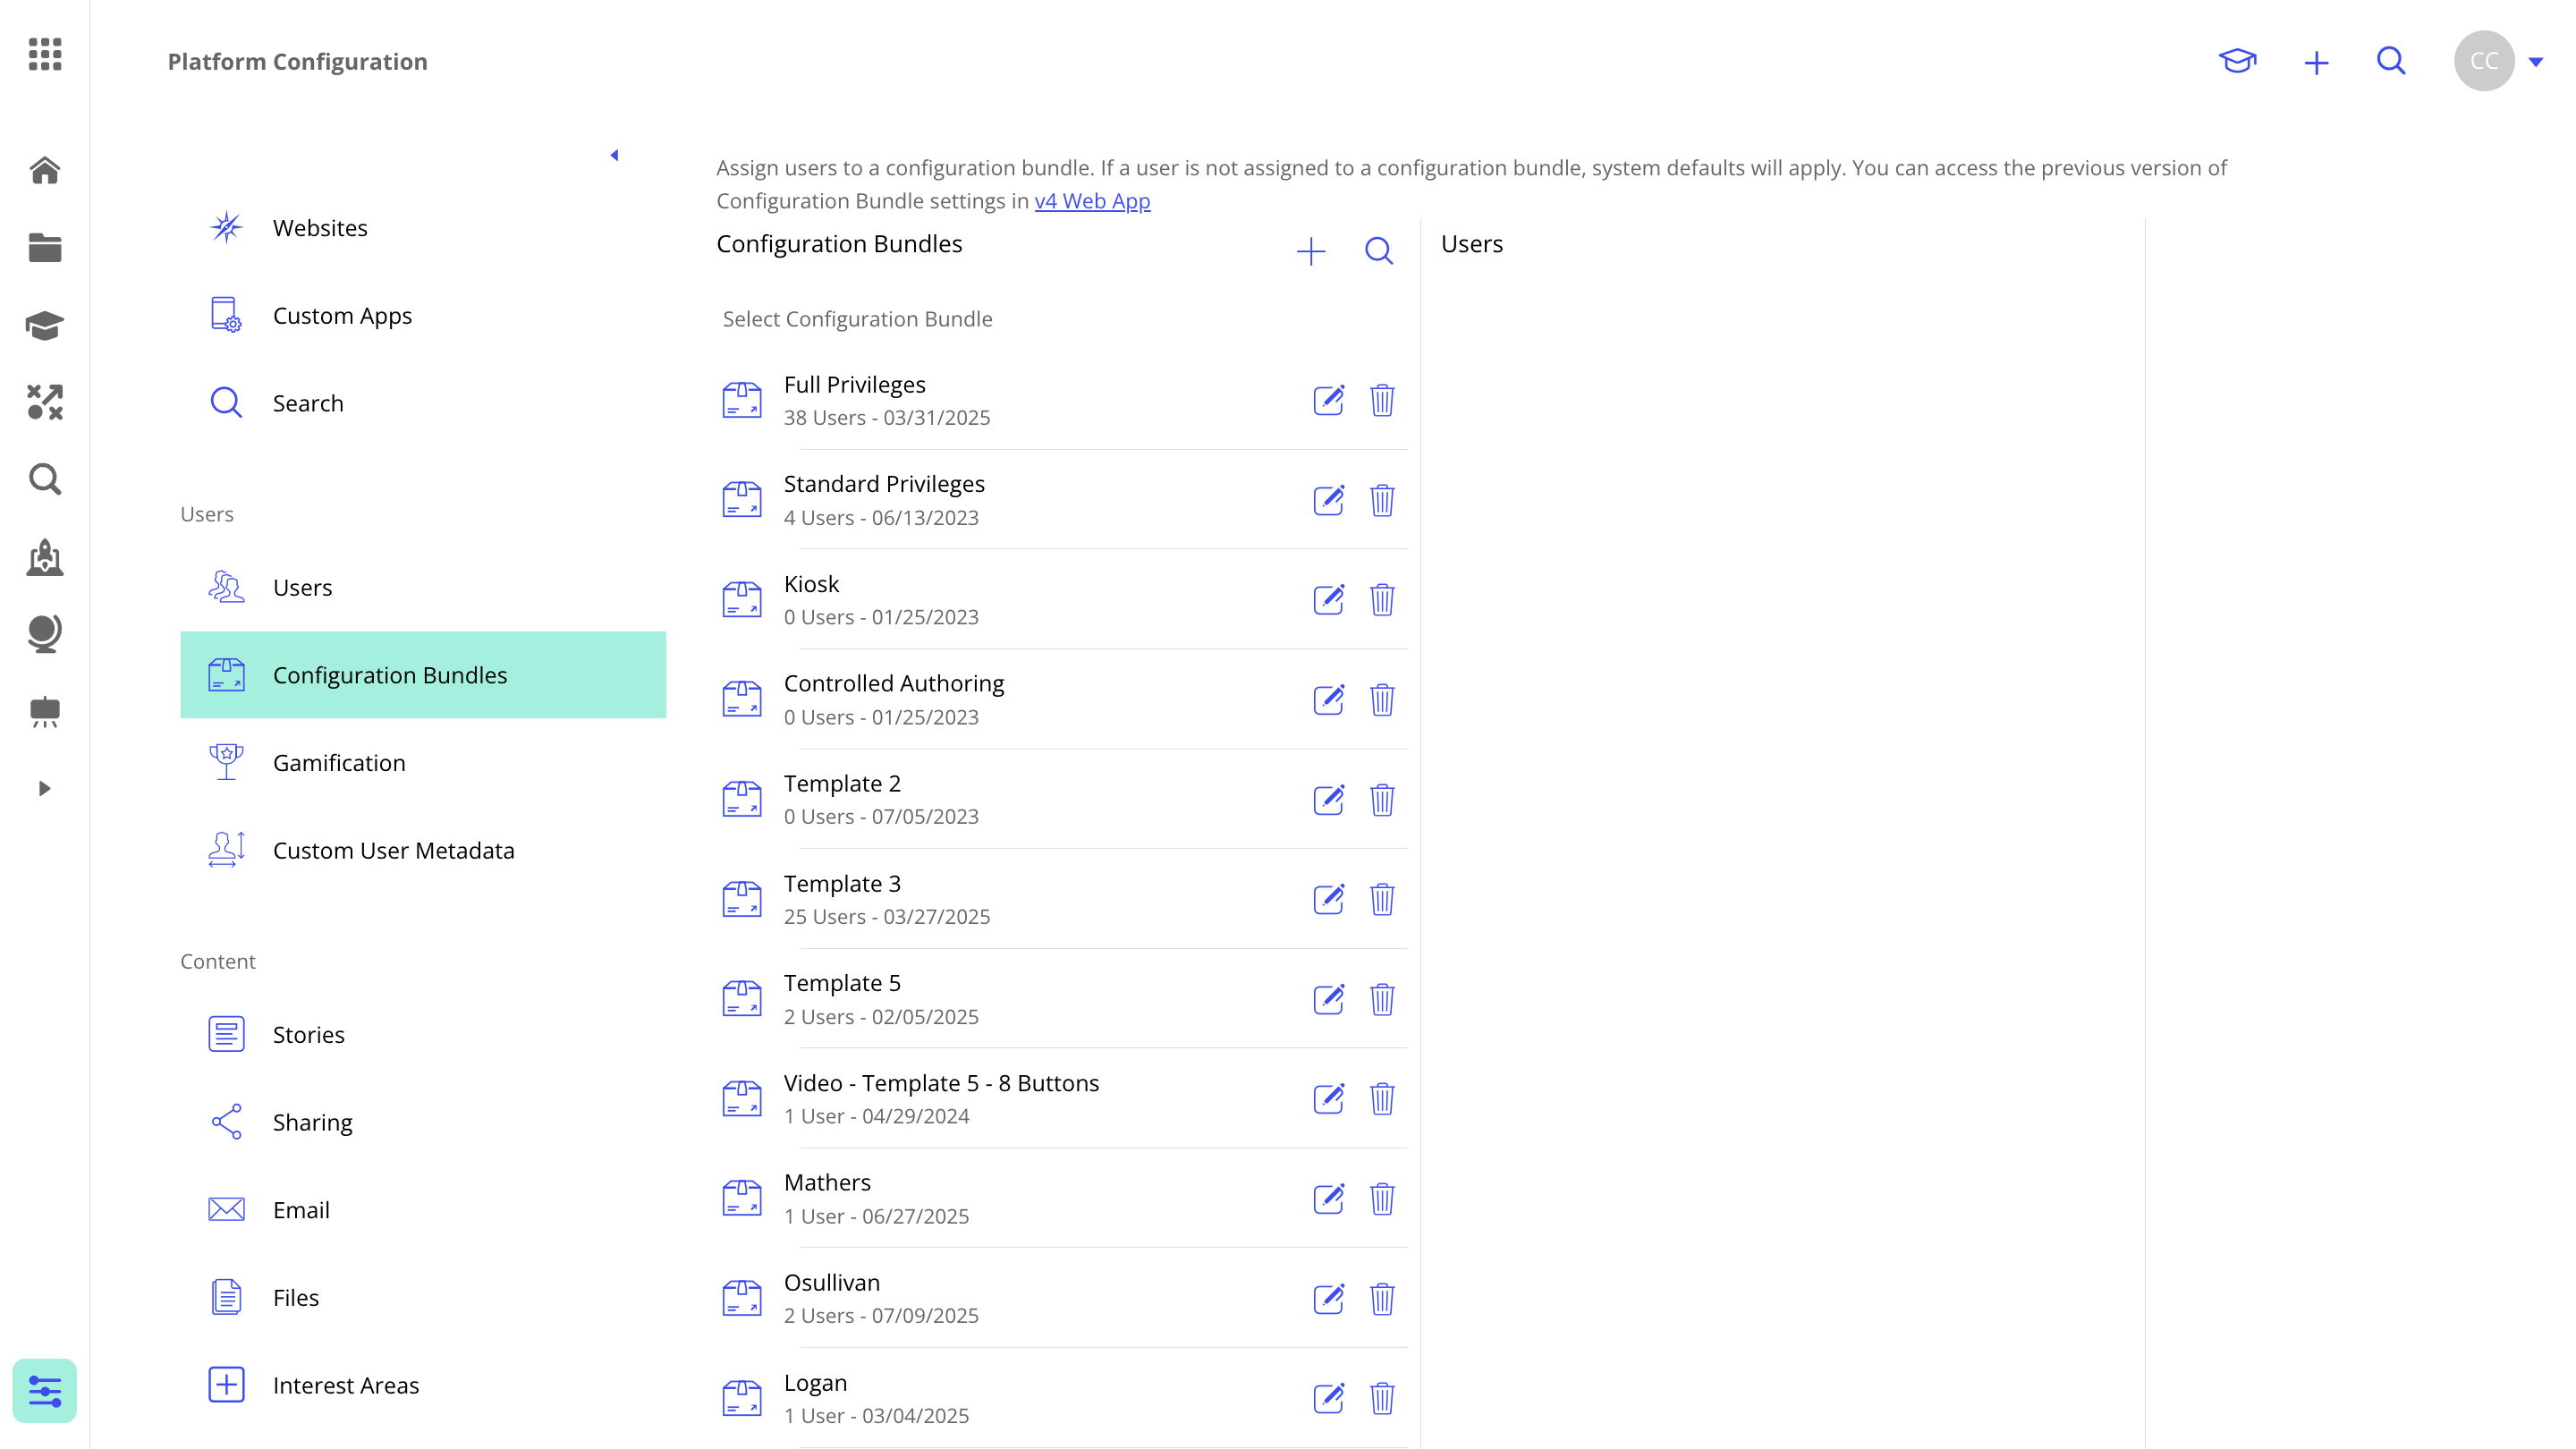Screen dimensions: 2576x1449
Task: Add a new configuration bundle
Action: coord(1310,251)
